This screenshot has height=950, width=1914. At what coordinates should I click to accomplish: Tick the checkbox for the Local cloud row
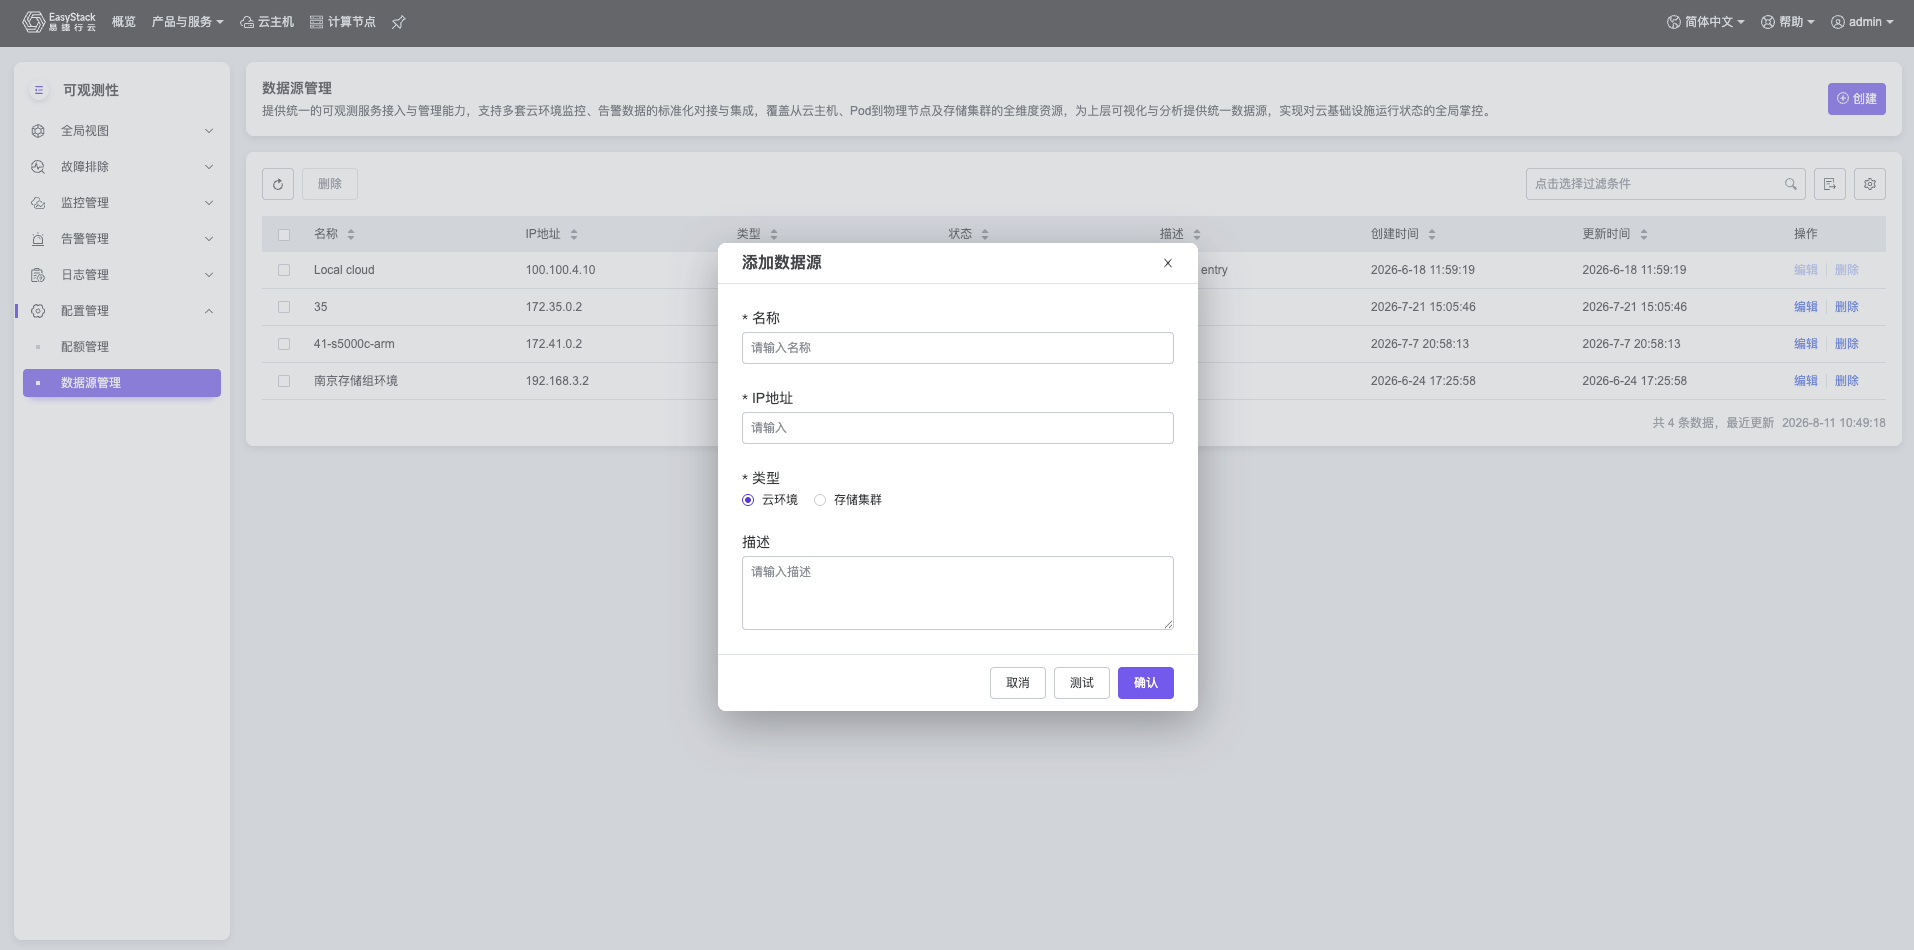tap(284, 270)
